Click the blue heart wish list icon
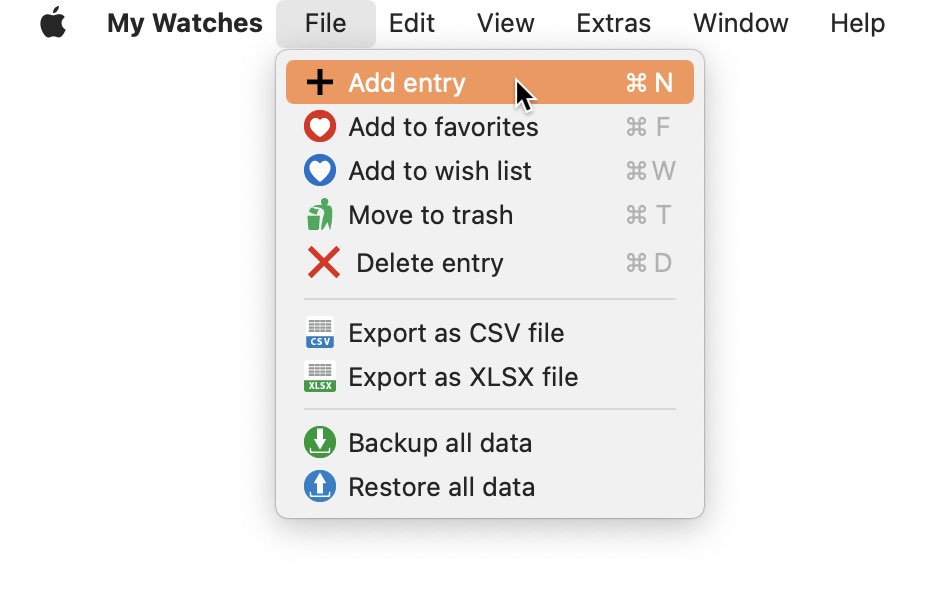Image resolution: width=925 pixels, height=595 pixels. 320,170
